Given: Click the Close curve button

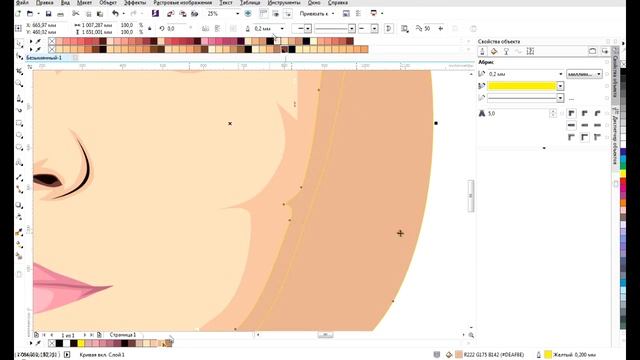Looking at the screenshot, I should (x=389, y=29).
